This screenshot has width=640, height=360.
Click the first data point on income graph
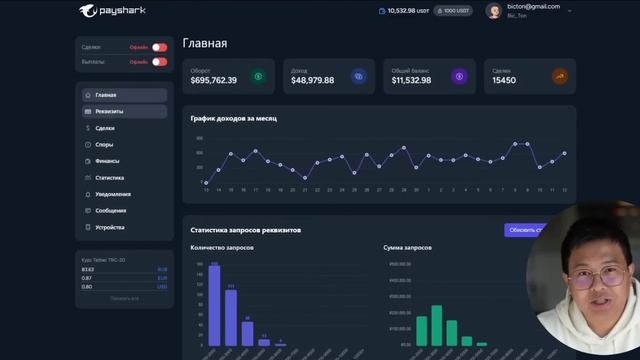(x=206, y=183)
